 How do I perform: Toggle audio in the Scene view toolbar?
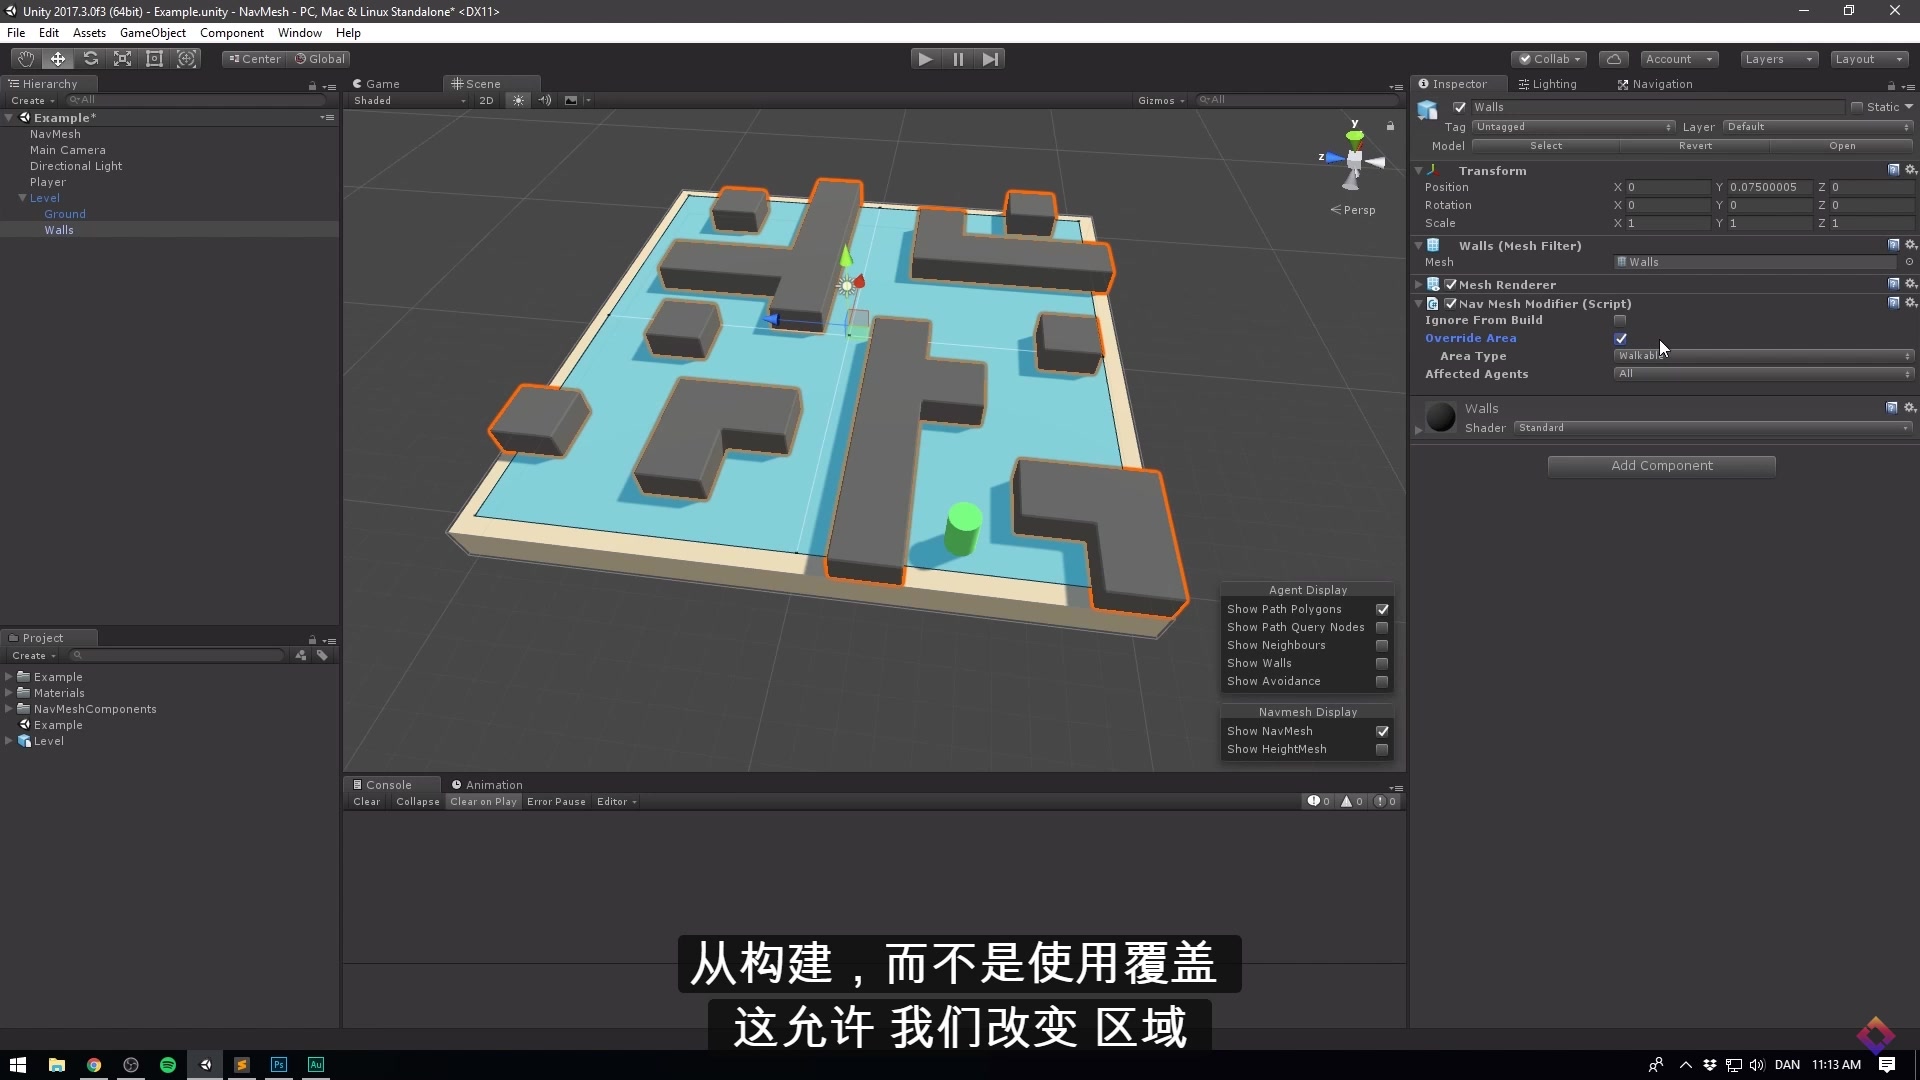pos(545,100)
